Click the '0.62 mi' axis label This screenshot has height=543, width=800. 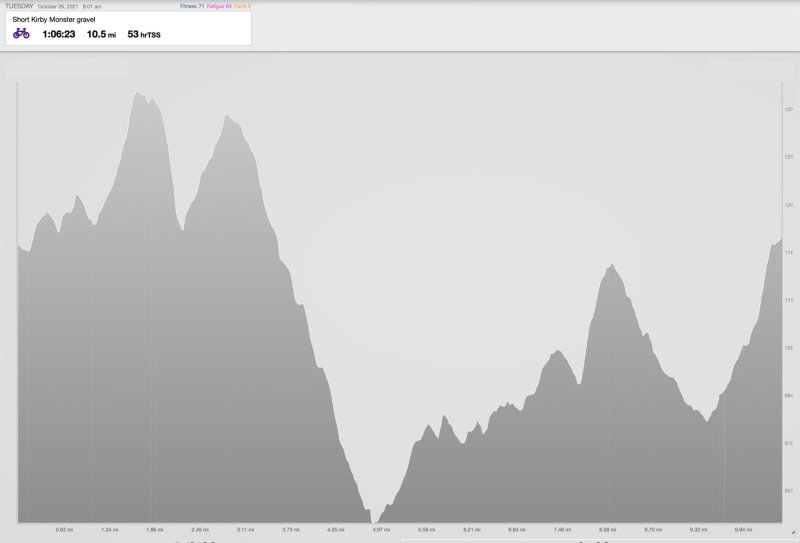click(64, 530)
